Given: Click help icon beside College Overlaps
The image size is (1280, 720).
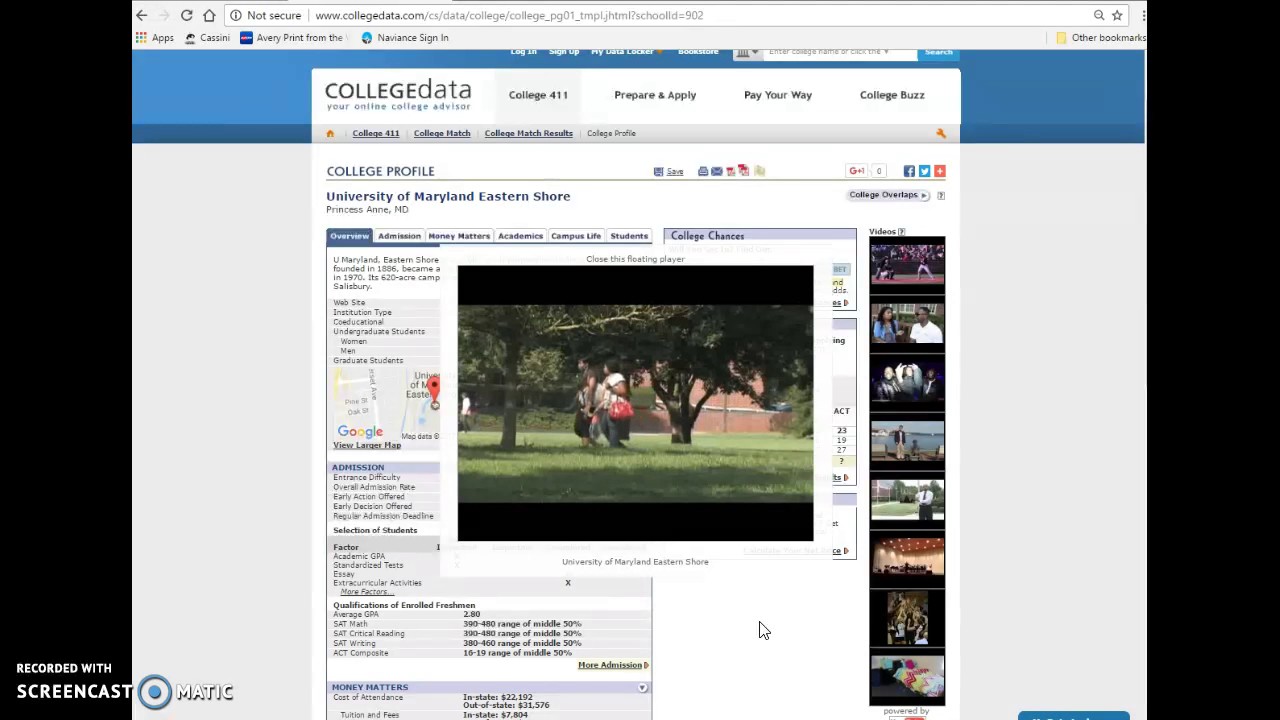Looking at the screenshot, I should point(941,196).
